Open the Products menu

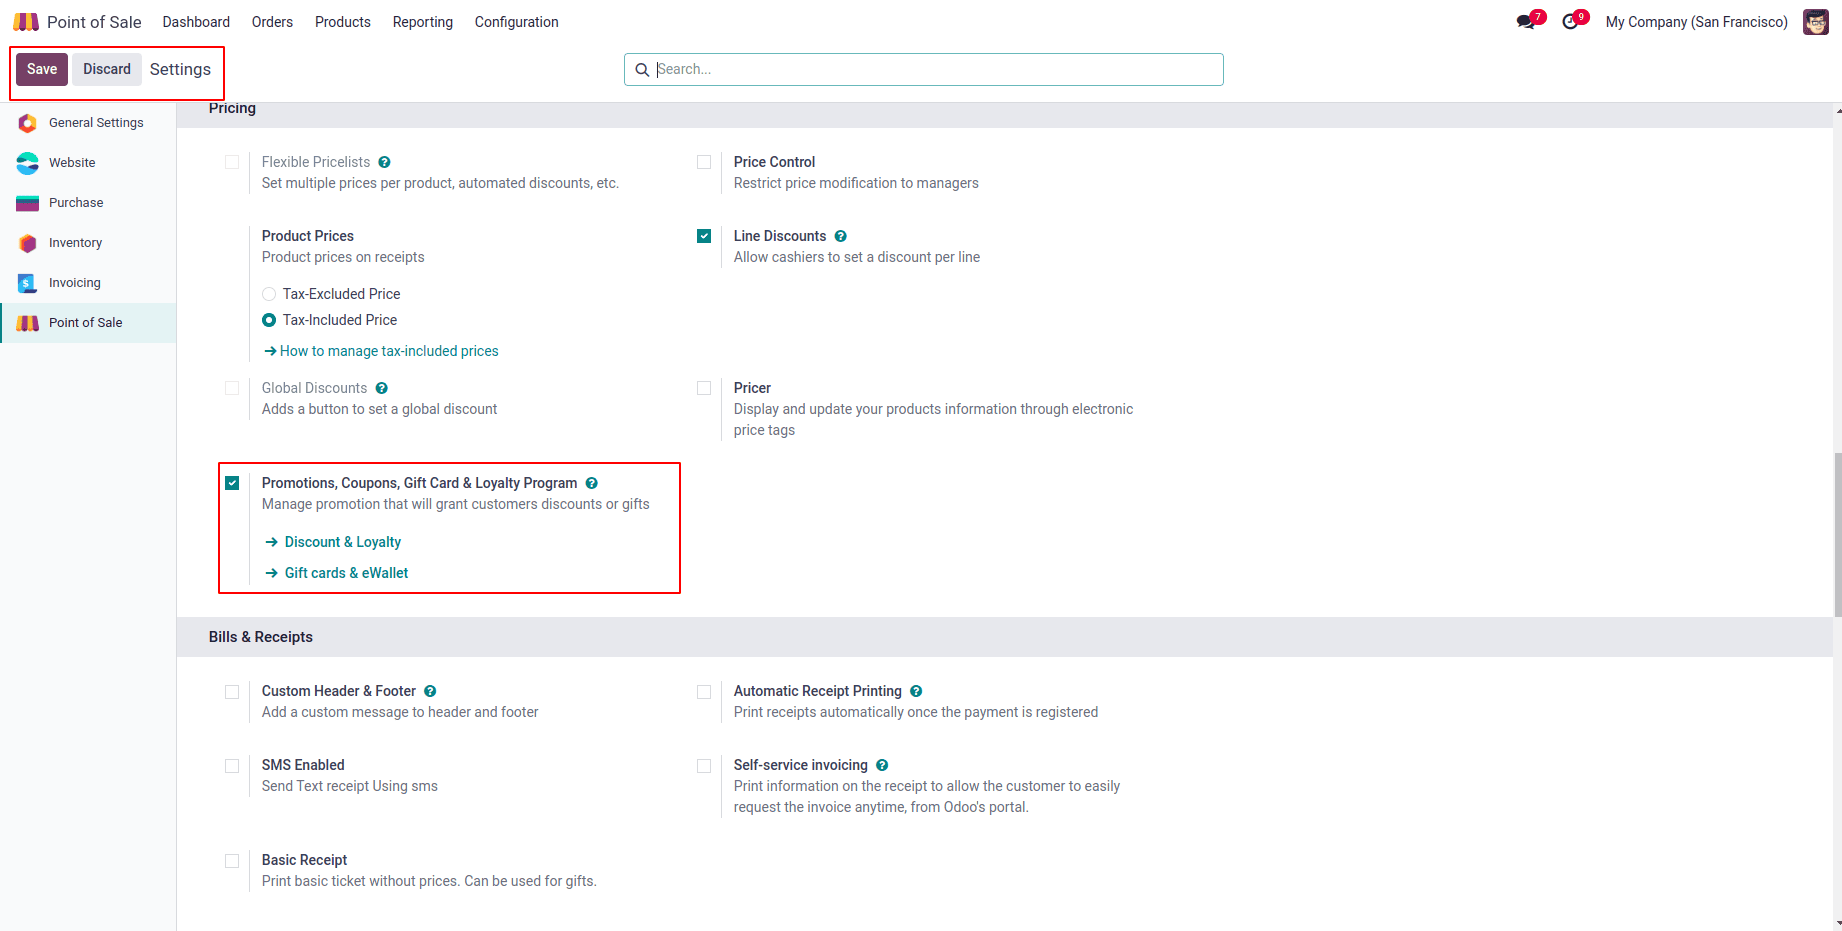[343, 22]
